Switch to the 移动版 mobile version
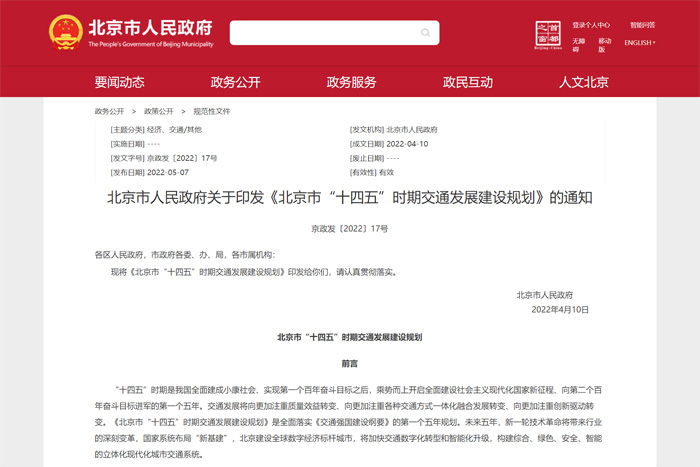The image size is (700, 467). [x=604, y=45]
